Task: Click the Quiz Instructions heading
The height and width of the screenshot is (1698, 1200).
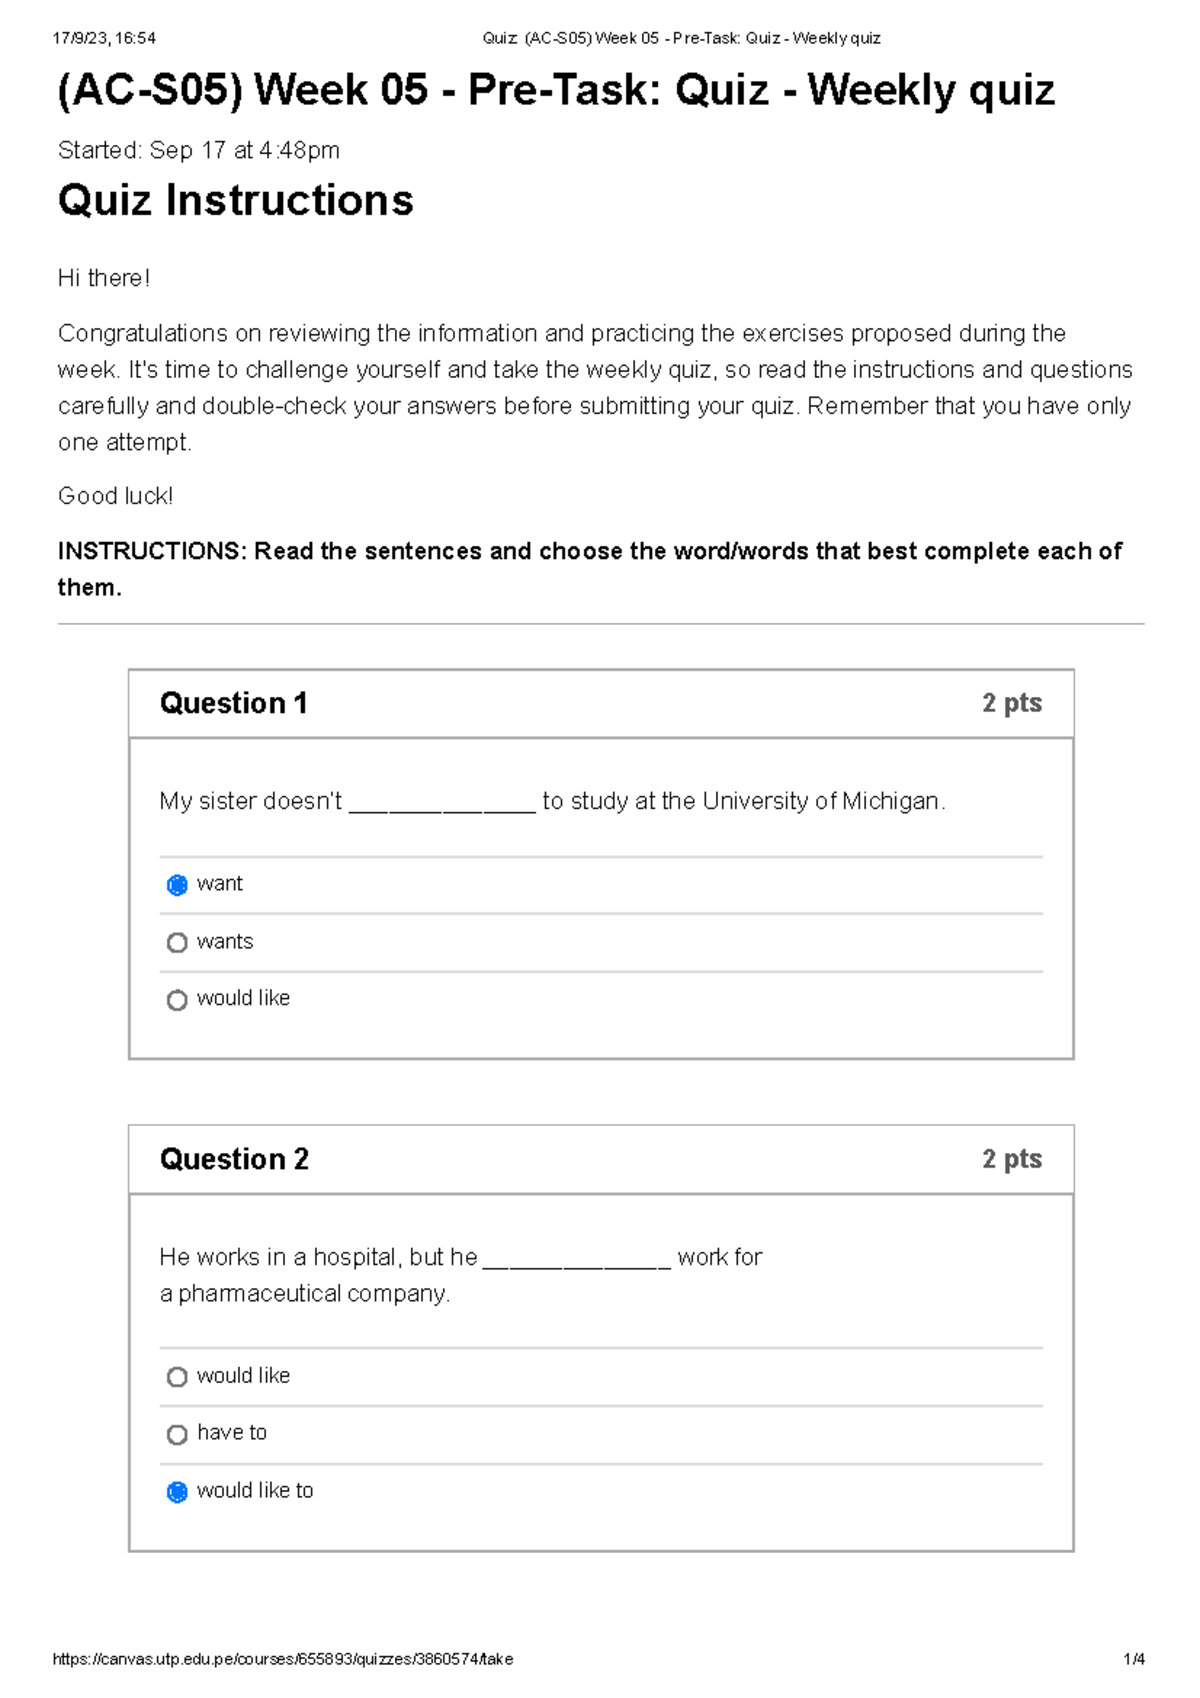Action: point(235,200)
